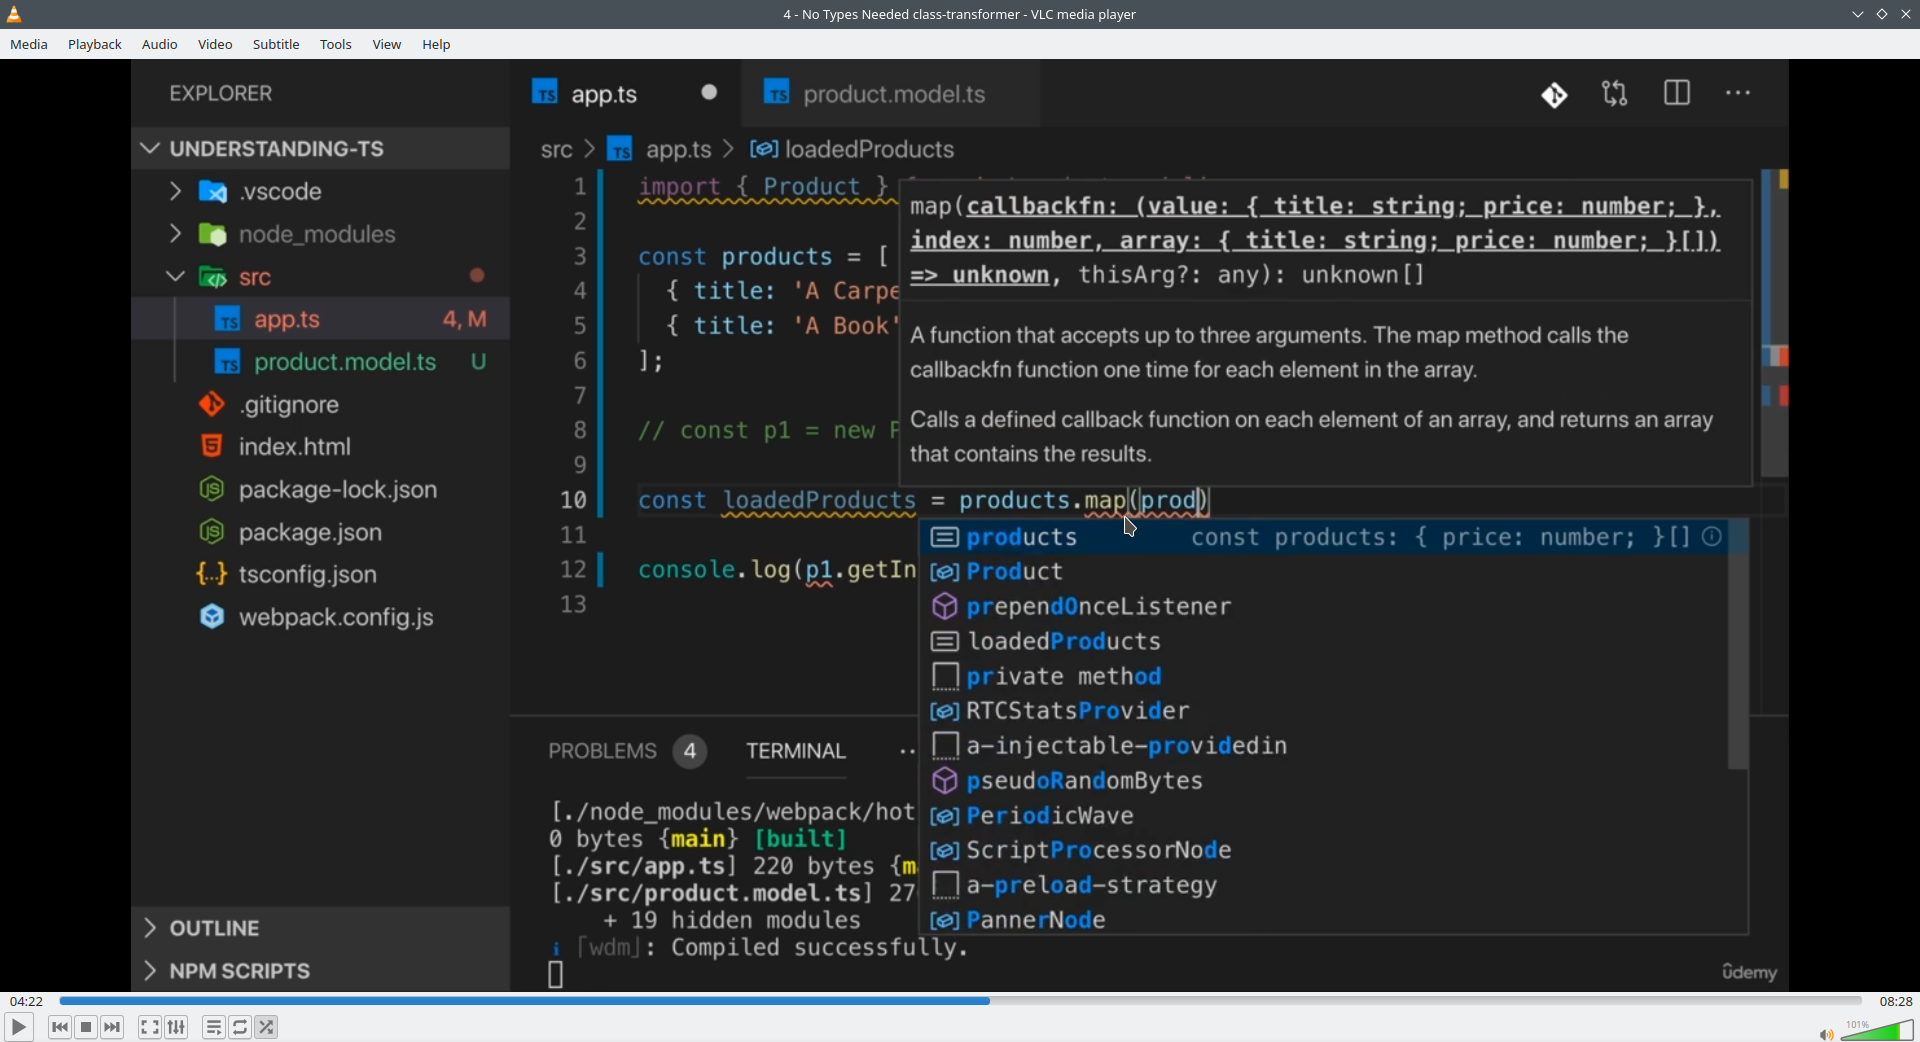Image resolution: width=1920 pixels, height=1042 pixels.
Task: Adjust the volume slider
Action: point(1877,1030)
